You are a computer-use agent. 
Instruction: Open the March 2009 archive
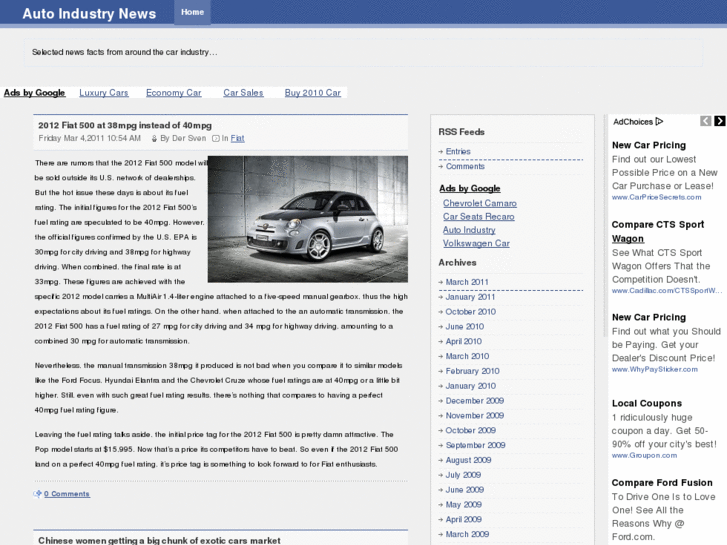[467, 534]
